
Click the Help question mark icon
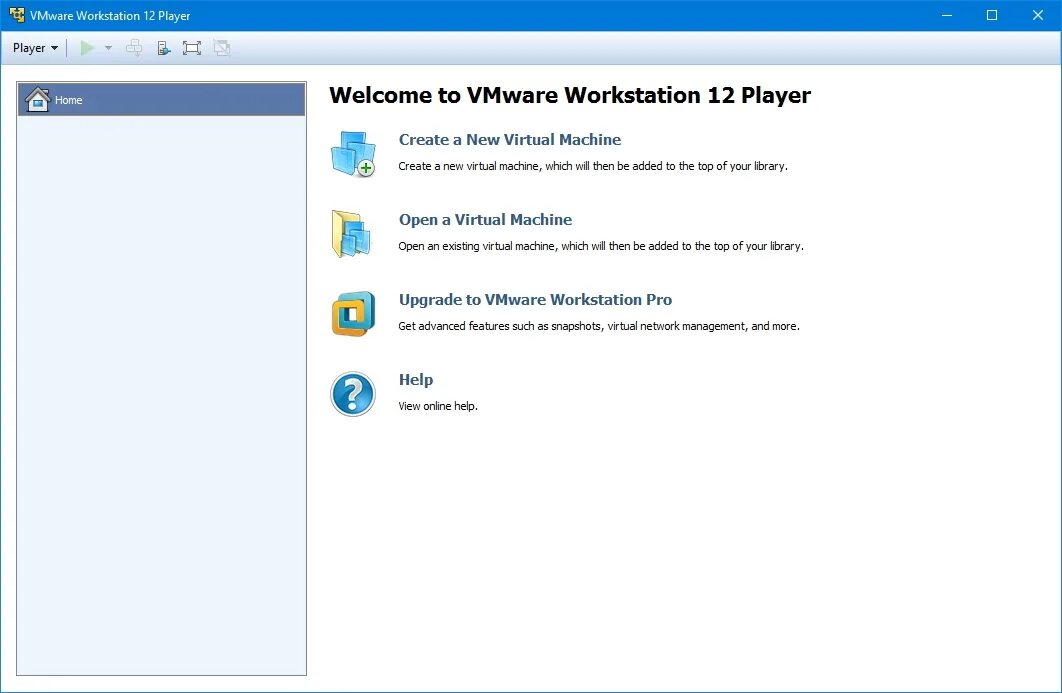pyautogui.click(x=352, y=393)
